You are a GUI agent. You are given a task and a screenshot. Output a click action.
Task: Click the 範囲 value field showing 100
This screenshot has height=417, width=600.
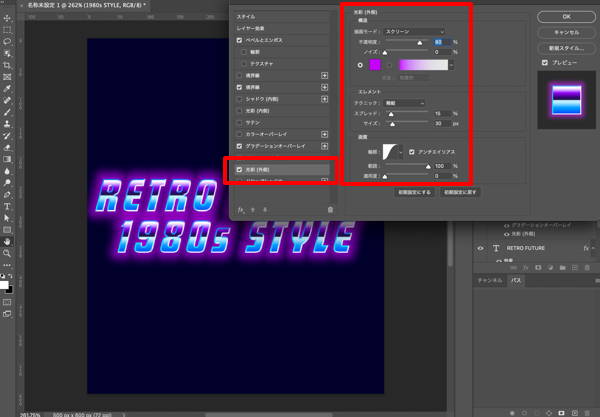pos(442,166)
